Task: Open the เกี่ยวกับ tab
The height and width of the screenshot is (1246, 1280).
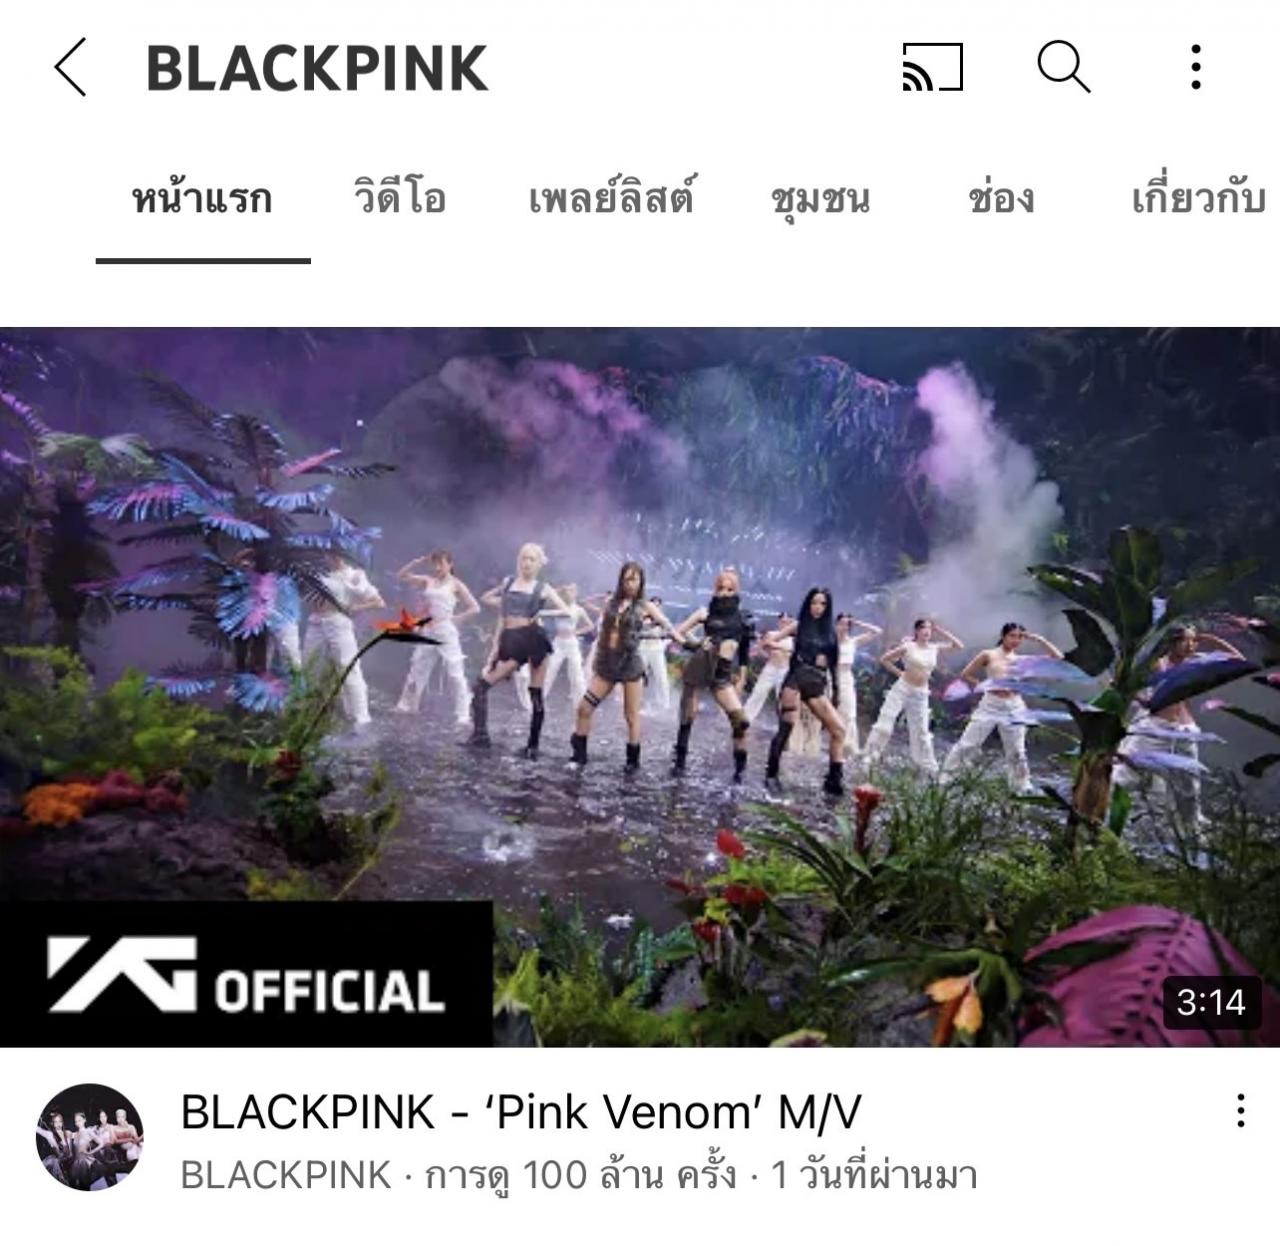Action: [1198, 197]
